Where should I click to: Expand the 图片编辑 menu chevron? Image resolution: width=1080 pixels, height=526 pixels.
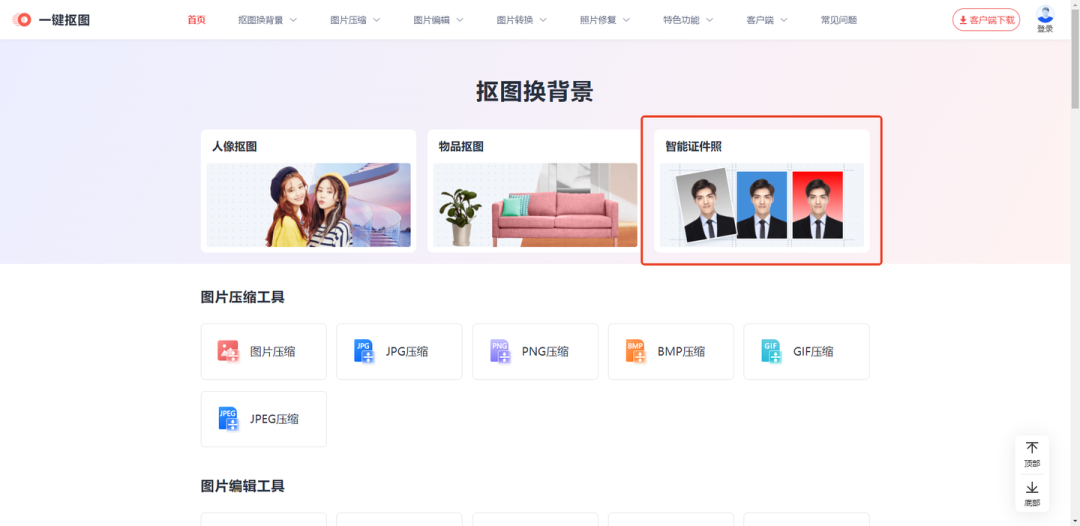[x=459, y=20]
